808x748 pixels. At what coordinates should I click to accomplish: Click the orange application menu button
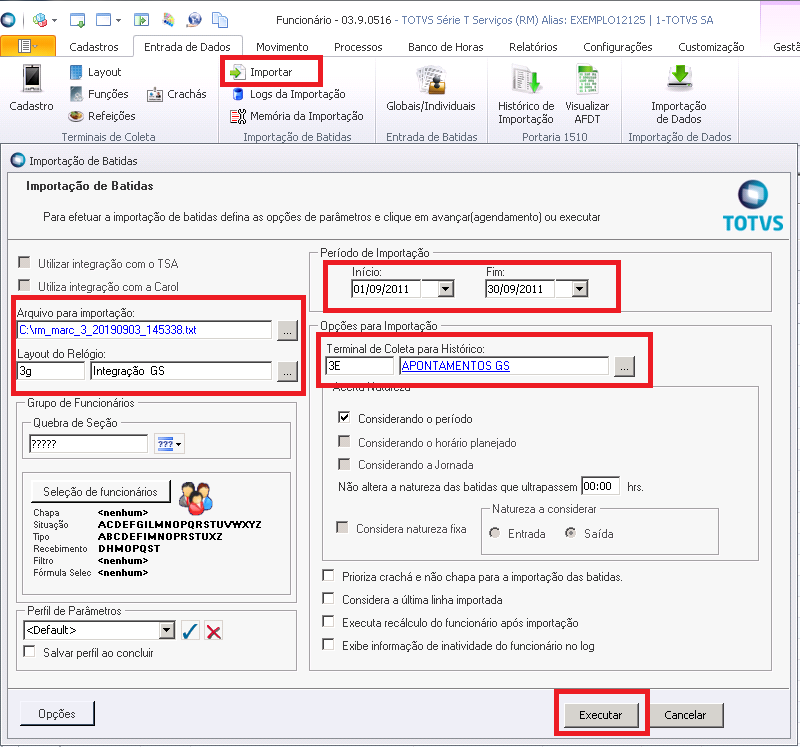click(28, 46)
